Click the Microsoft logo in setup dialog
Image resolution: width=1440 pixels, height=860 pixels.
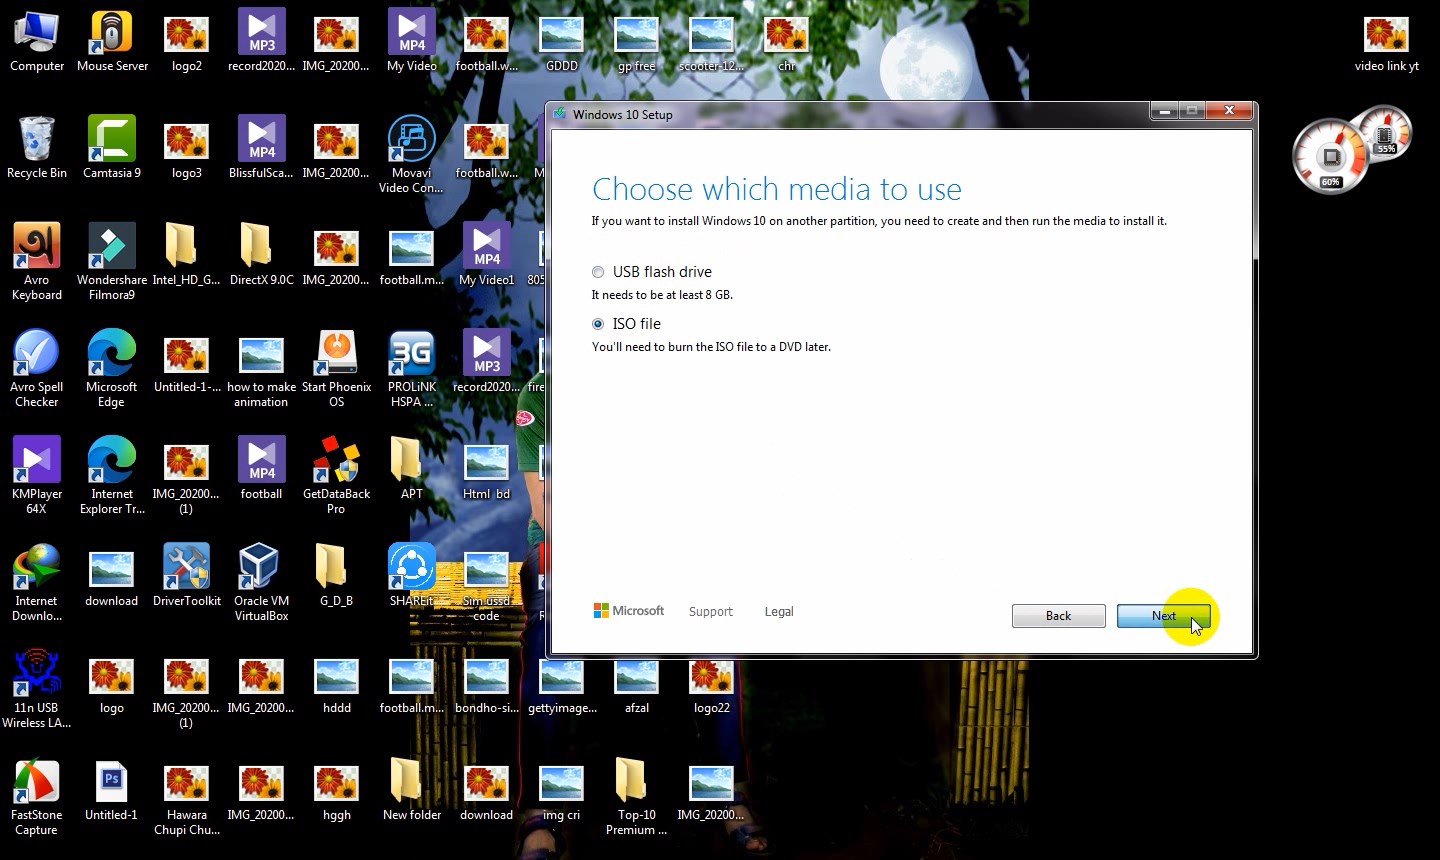tap(629, 610)
